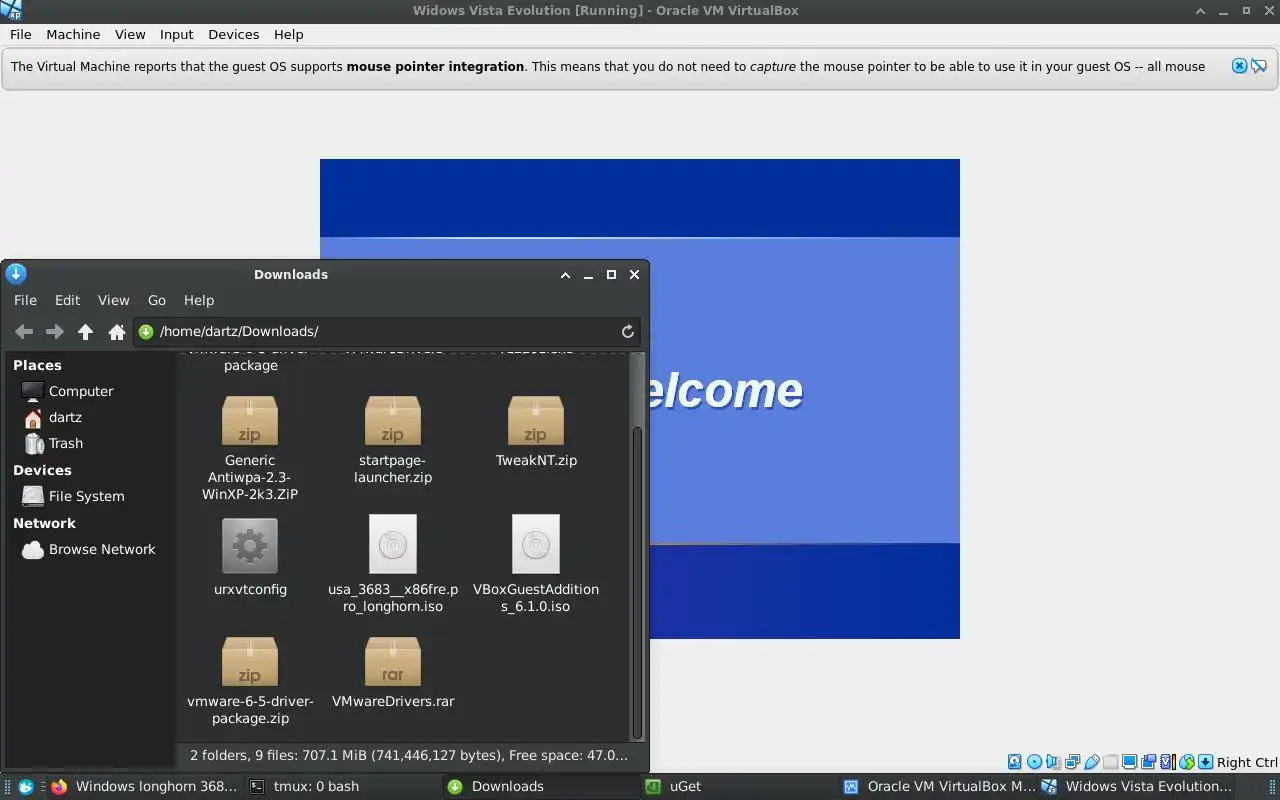Open the File menu in Downloads window
This screenshot has height=800, width=1280.
[25, 300]
